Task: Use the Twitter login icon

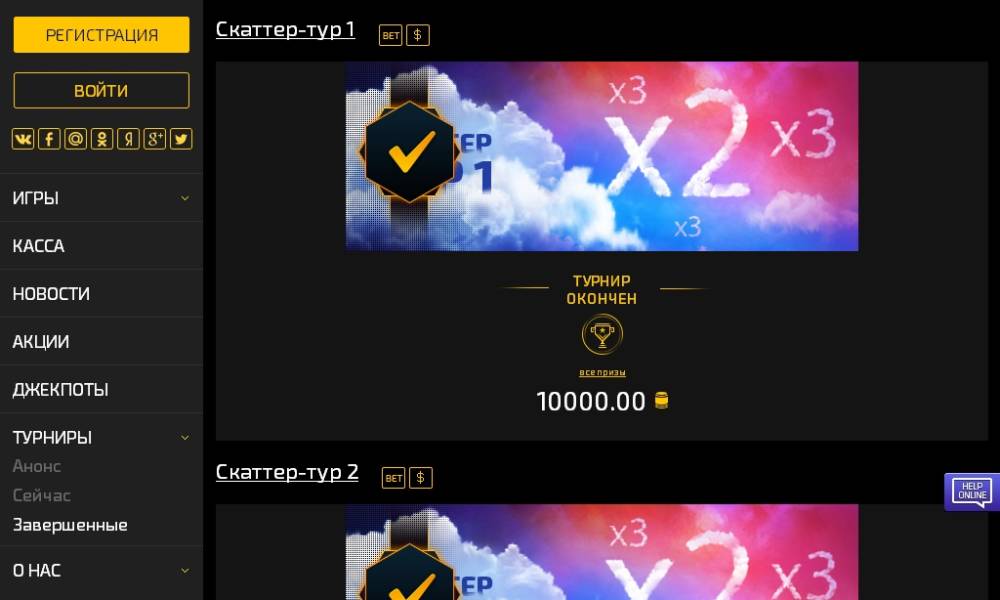Action: pyautogui.click(x=181, y=138)
